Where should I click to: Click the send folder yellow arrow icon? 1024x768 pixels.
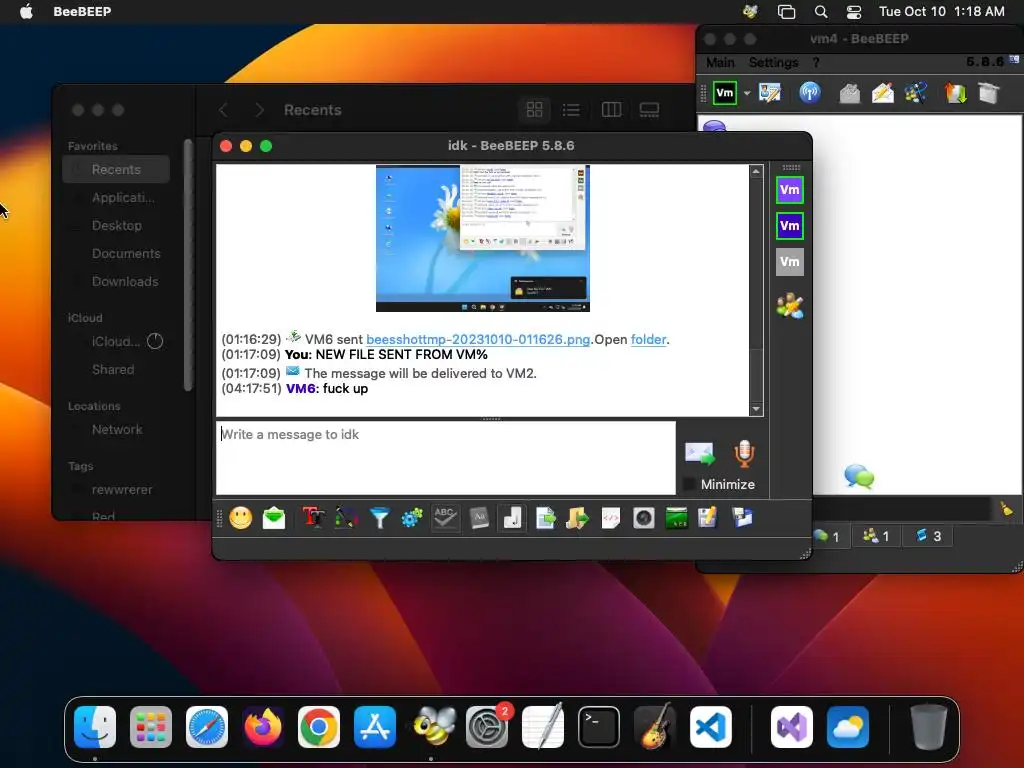click(577, 519)
